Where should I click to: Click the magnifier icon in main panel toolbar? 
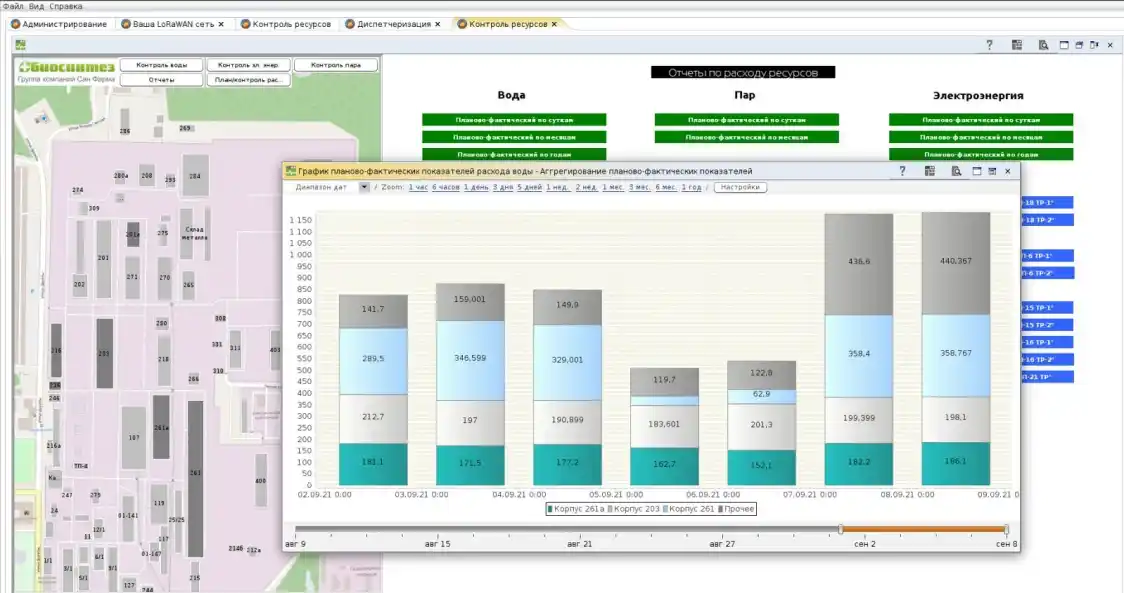[1043, 45]
